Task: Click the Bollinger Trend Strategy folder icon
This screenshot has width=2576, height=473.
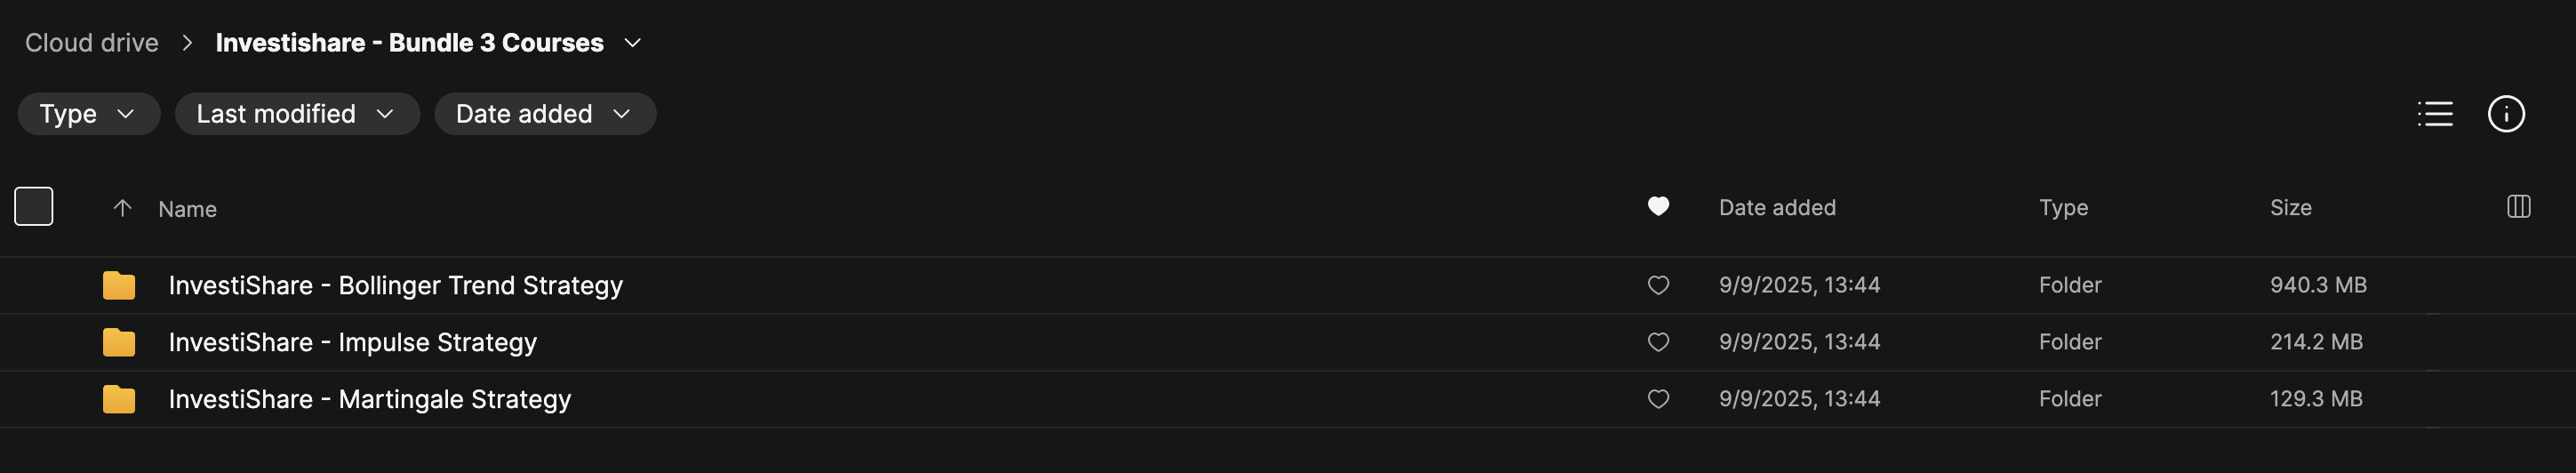Action: click(x=119, y=286)
